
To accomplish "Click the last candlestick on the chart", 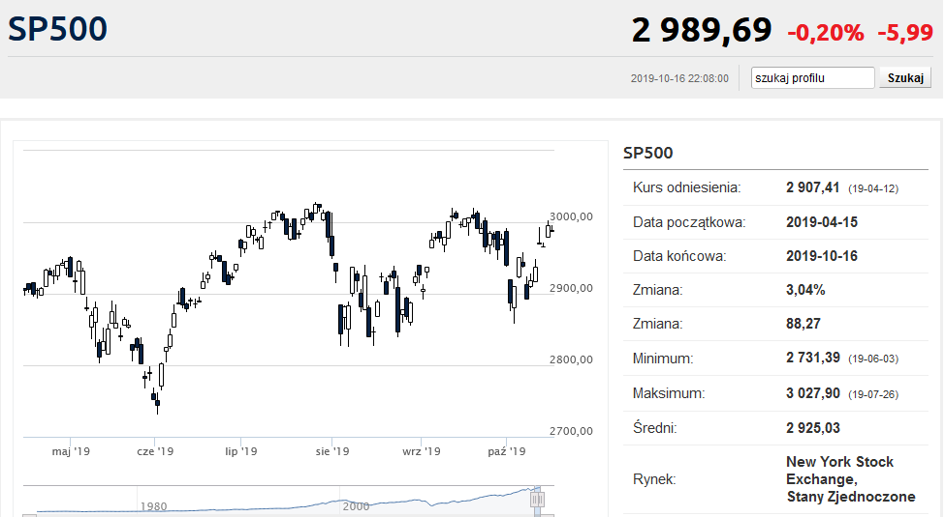I will tap(552, 230).
